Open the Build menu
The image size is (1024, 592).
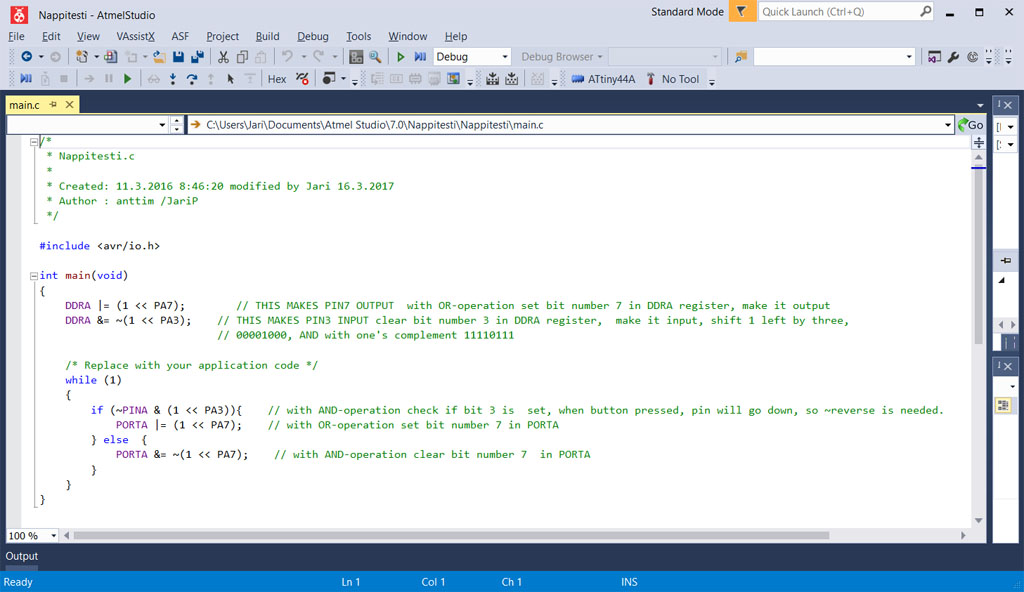[267, 37]
